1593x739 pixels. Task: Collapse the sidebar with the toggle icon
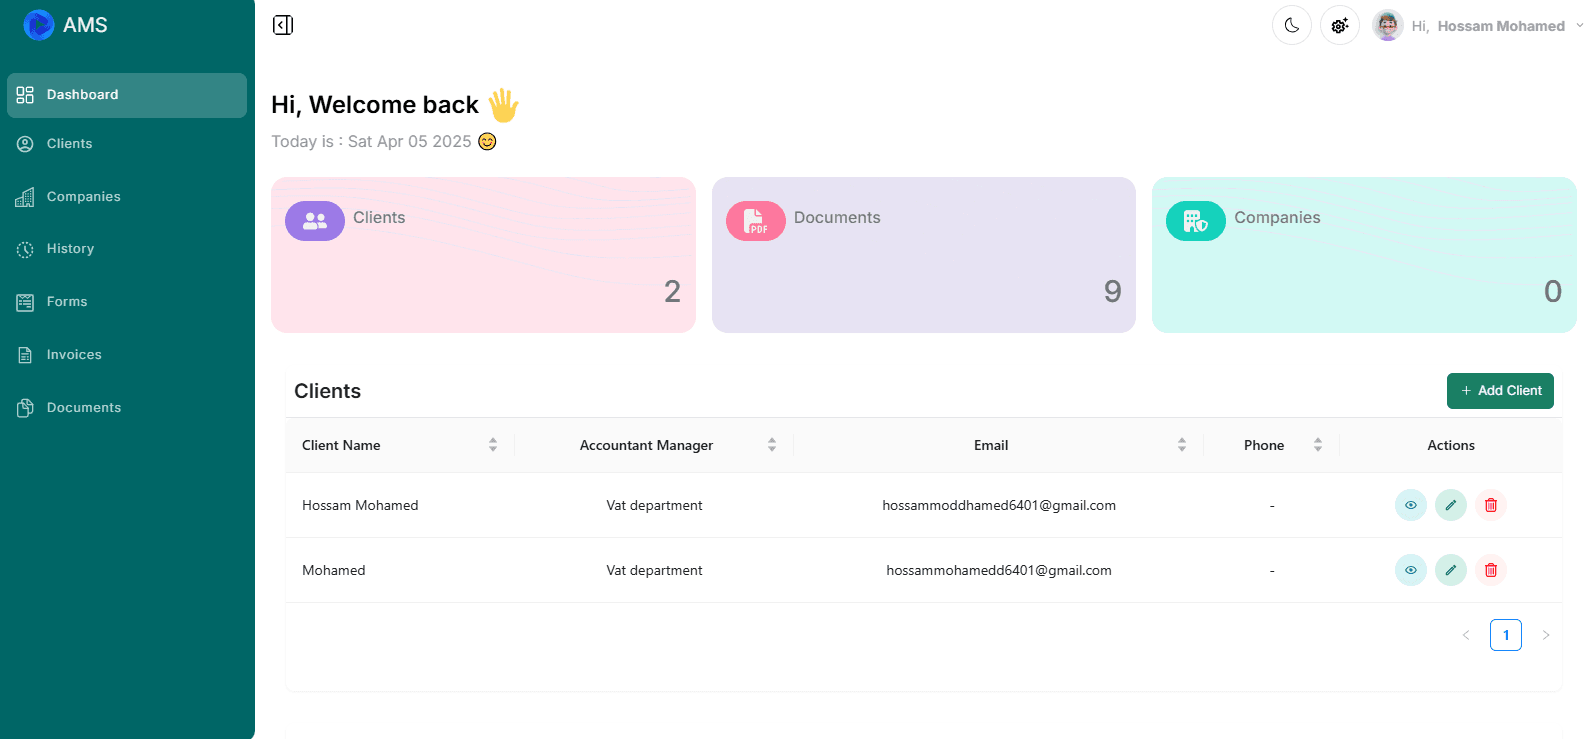[x=283, y=25]
